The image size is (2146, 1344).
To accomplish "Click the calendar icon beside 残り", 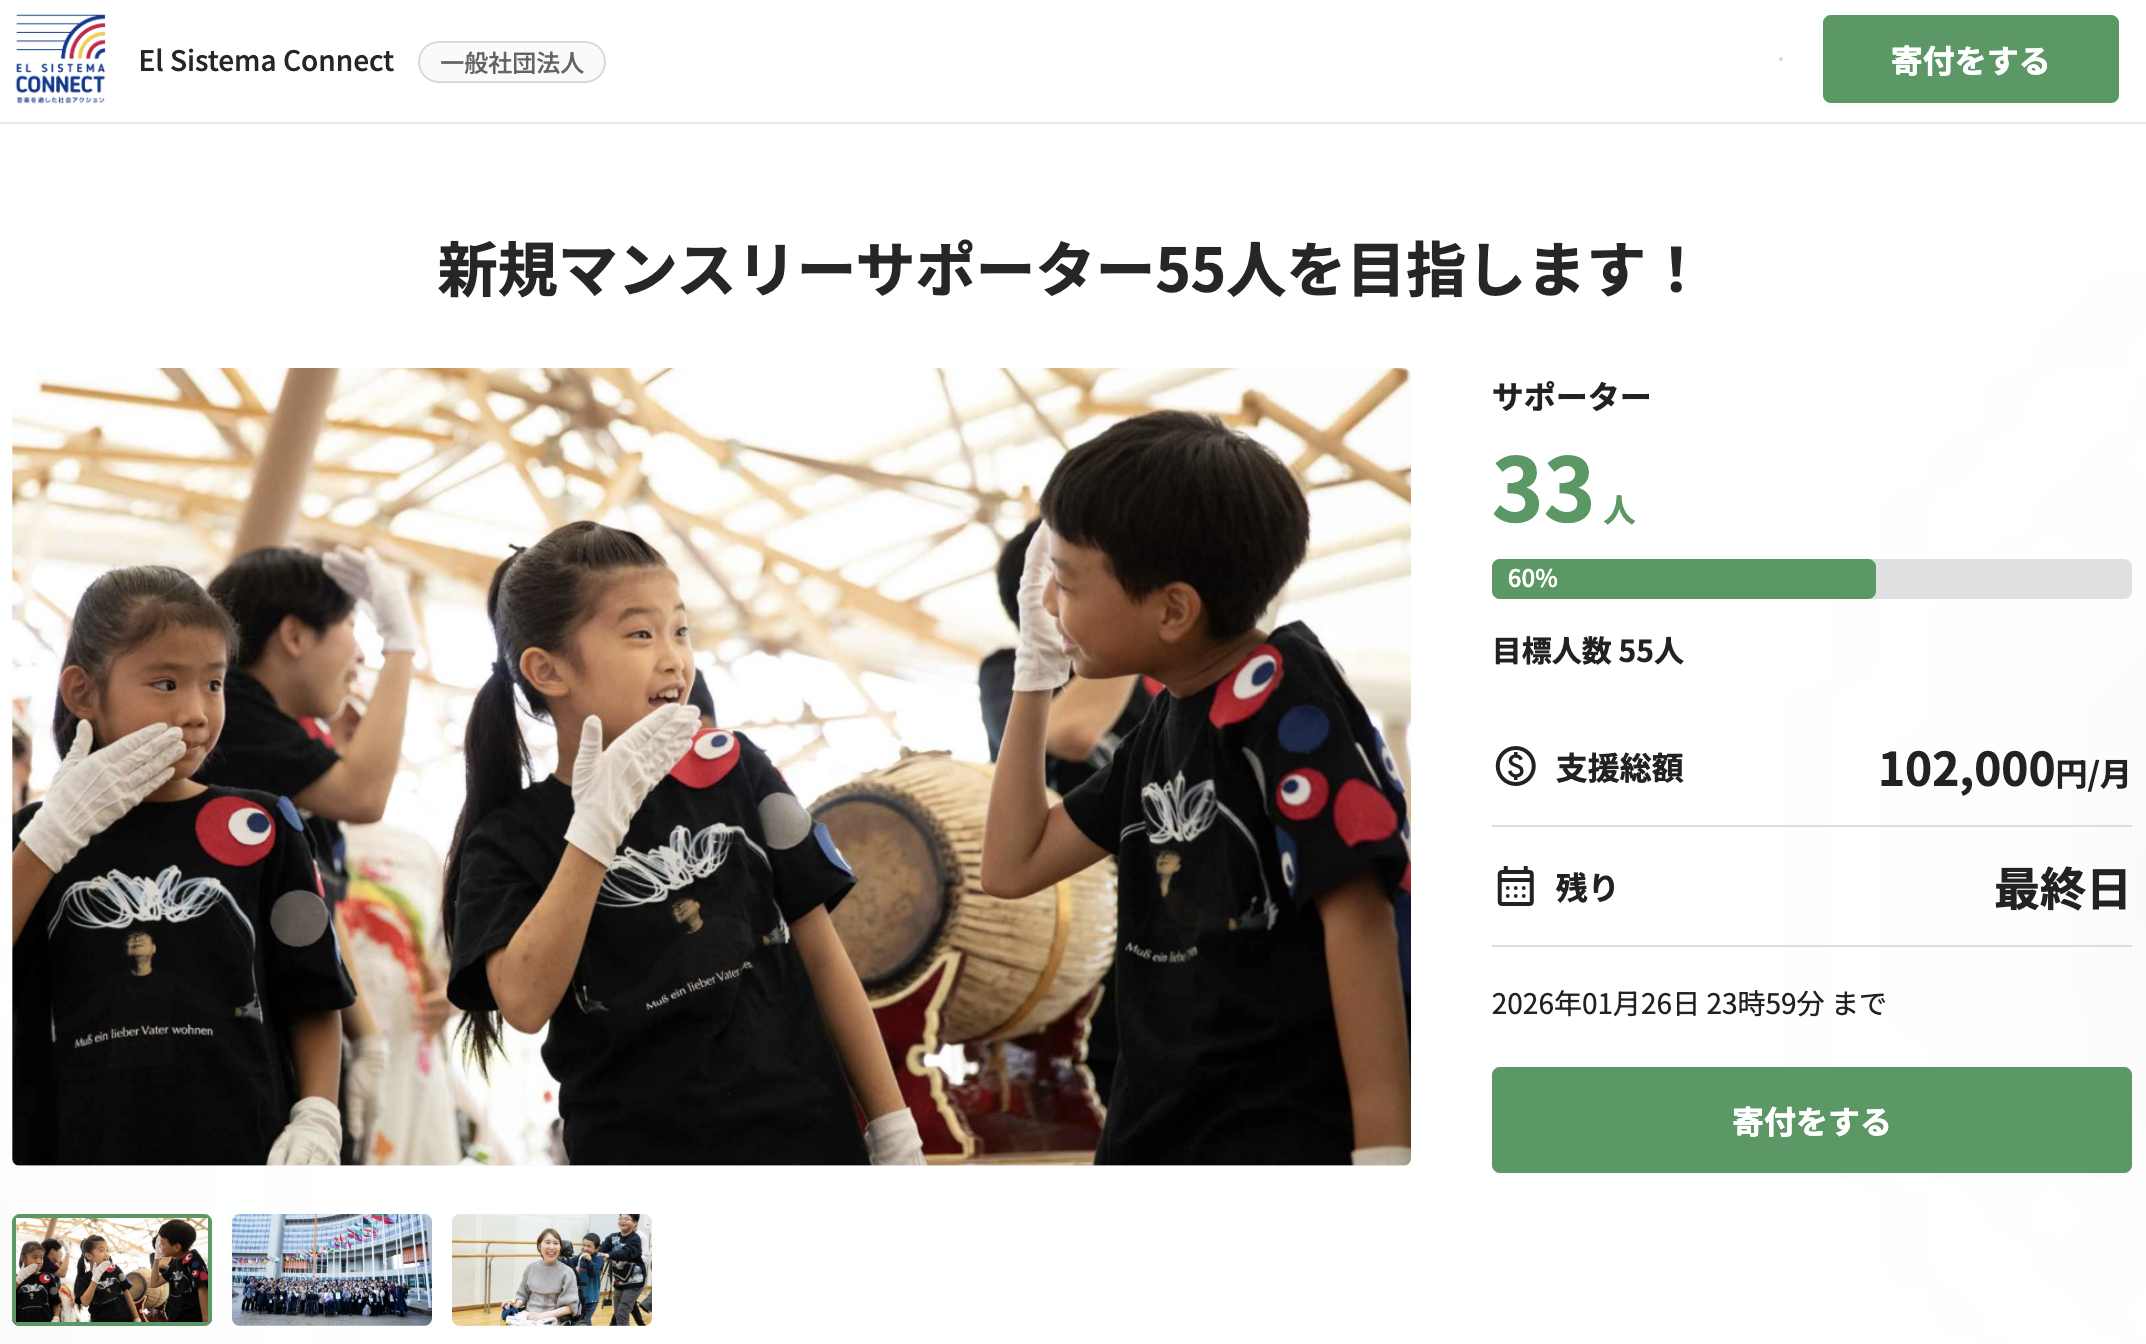I will [1515, 887].
